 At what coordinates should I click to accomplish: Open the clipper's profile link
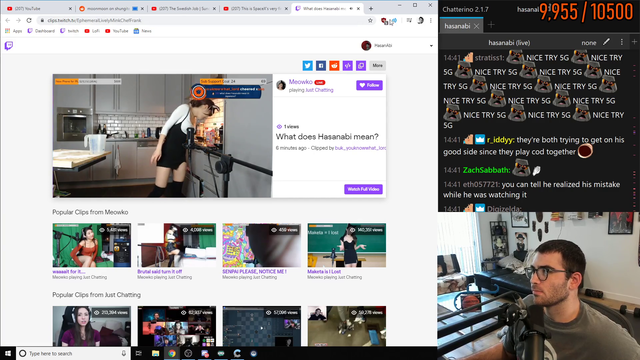click(x=360, y=148)
